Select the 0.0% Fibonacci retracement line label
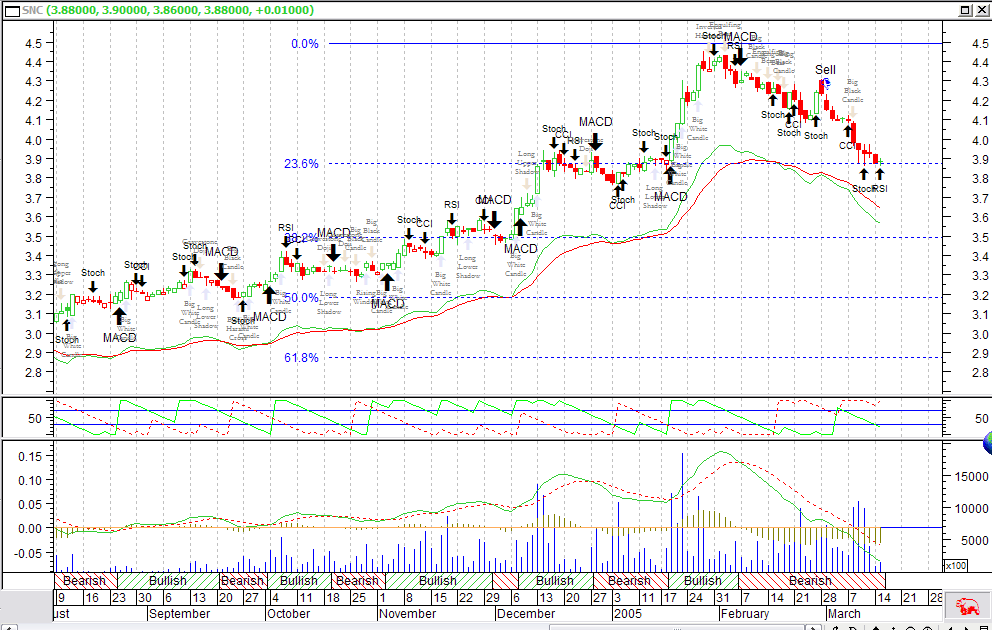The image size is (992, 630). pyautogui.click(x=305, y=44)
